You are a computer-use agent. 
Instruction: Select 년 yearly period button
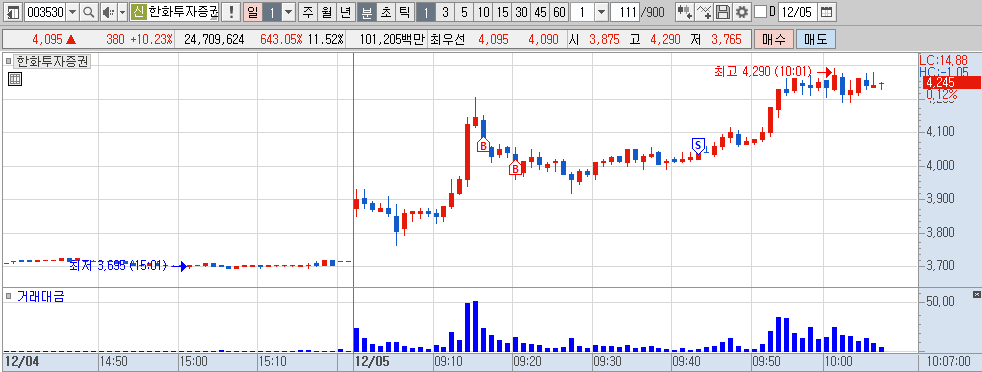345,12
